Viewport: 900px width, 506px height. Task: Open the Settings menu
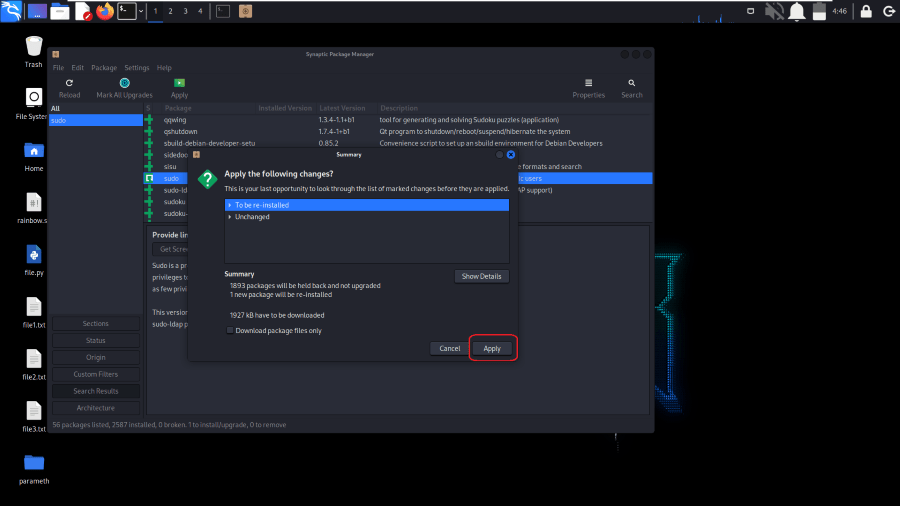[x=137, y=68]
